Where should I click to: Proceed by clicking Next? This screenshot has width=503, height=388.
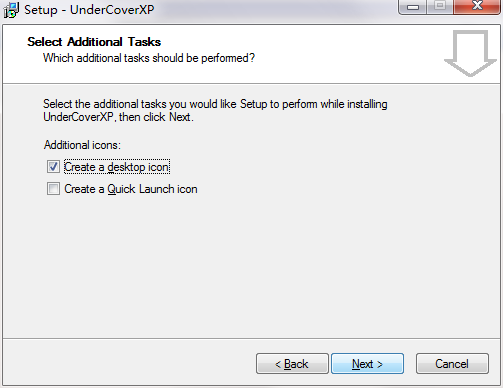367,364
